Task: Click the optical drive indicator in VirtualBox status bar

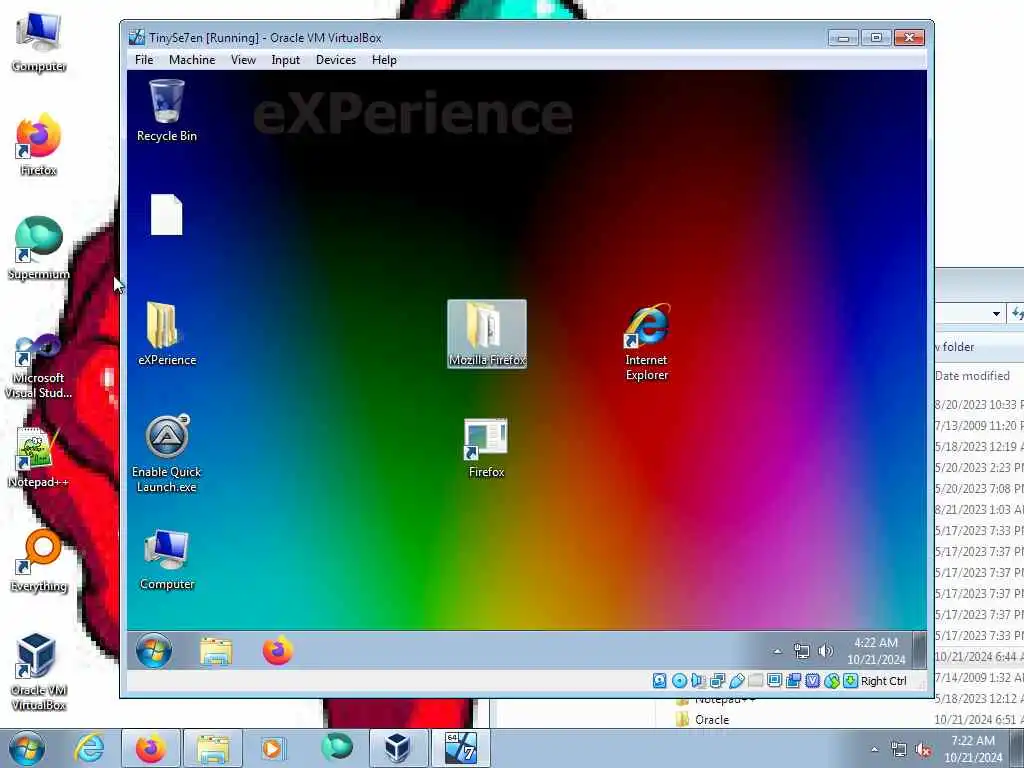Action: pyautogui.click(x=679, y=681)
